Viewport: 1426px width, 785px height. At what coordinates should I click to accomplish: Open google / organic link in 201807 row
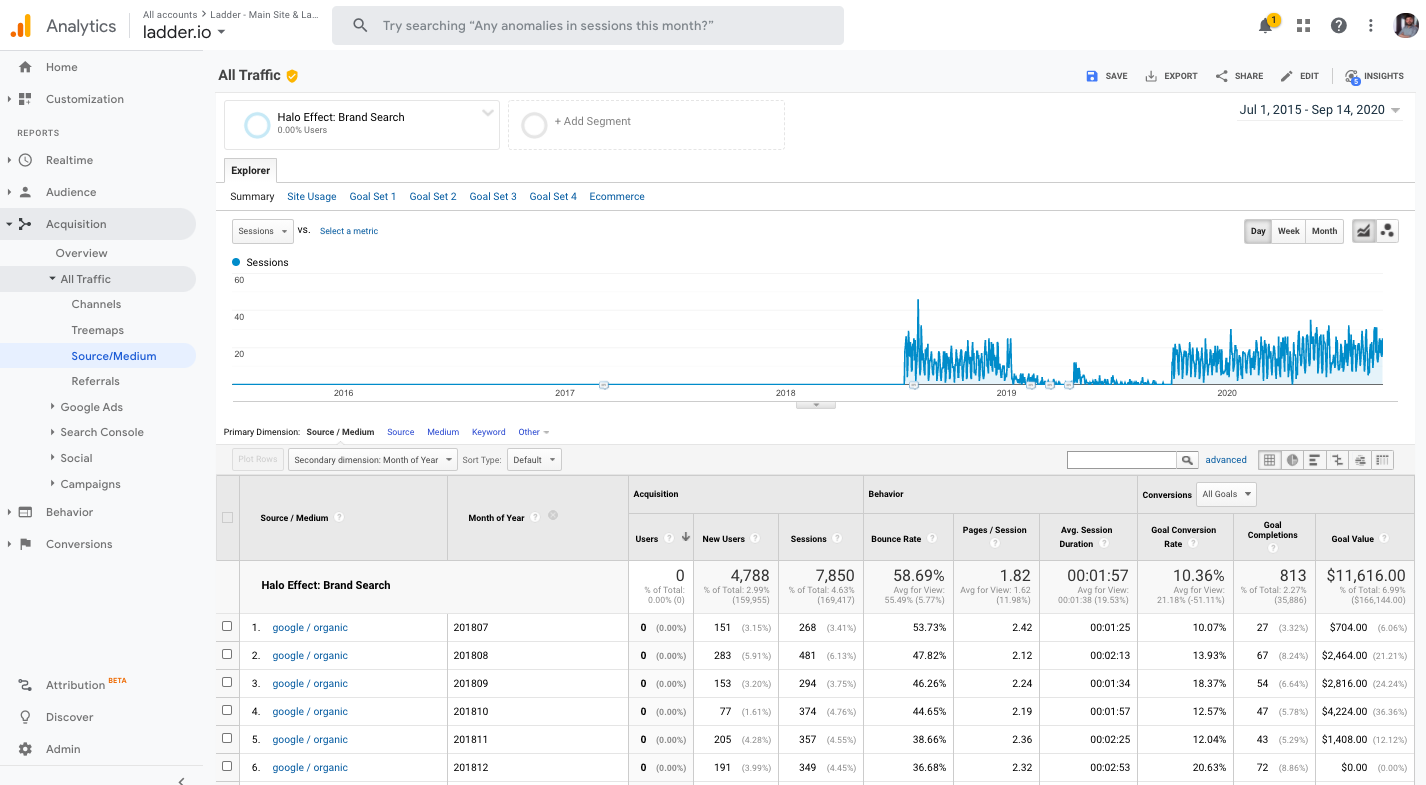coord(310,628)
